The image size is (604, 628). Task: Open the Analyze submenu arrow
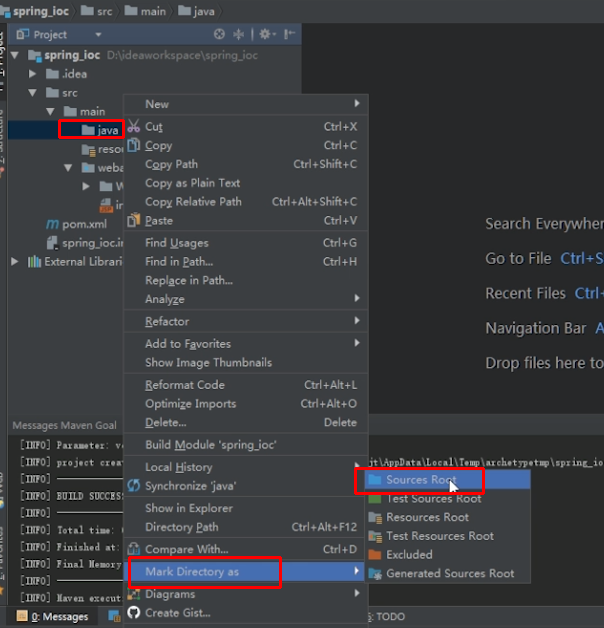click(356, 298)
